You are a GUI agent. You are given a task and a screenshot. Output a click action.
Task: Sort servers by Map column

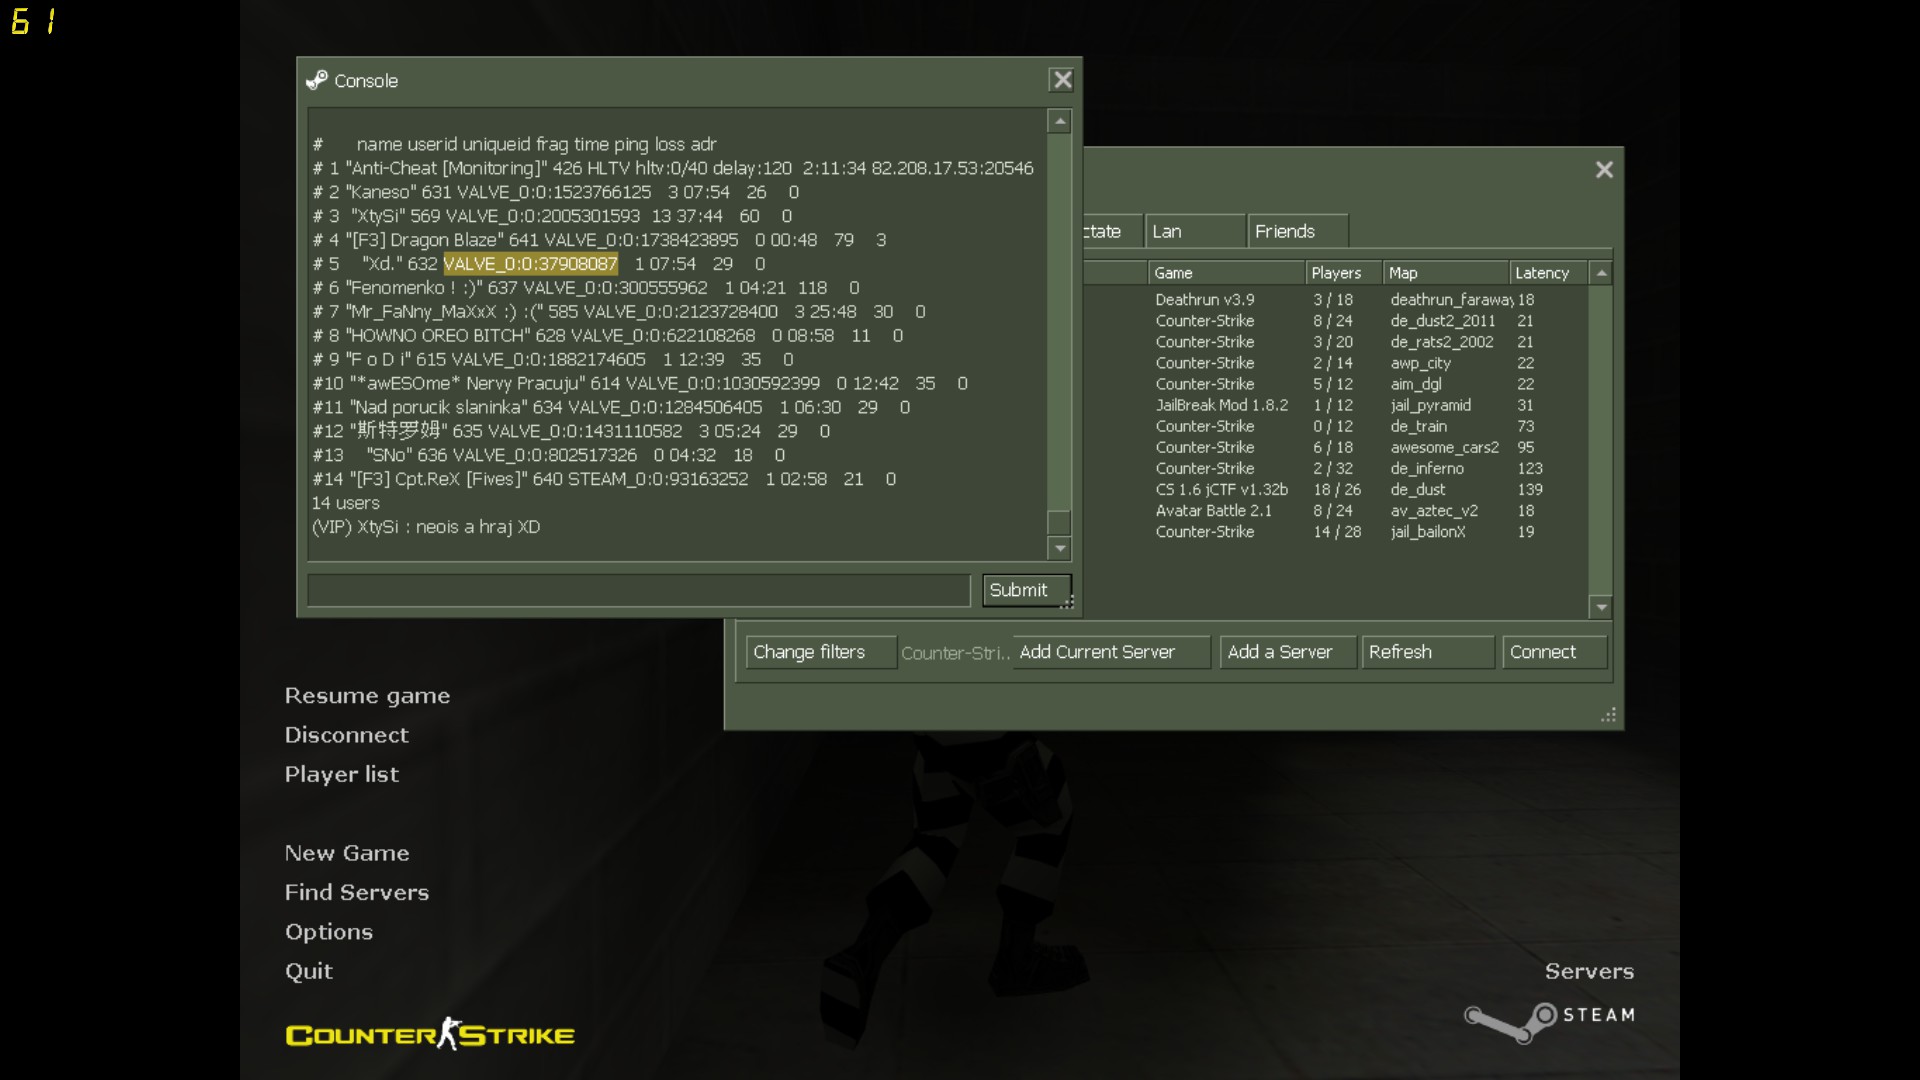[x=1445, y=273]
